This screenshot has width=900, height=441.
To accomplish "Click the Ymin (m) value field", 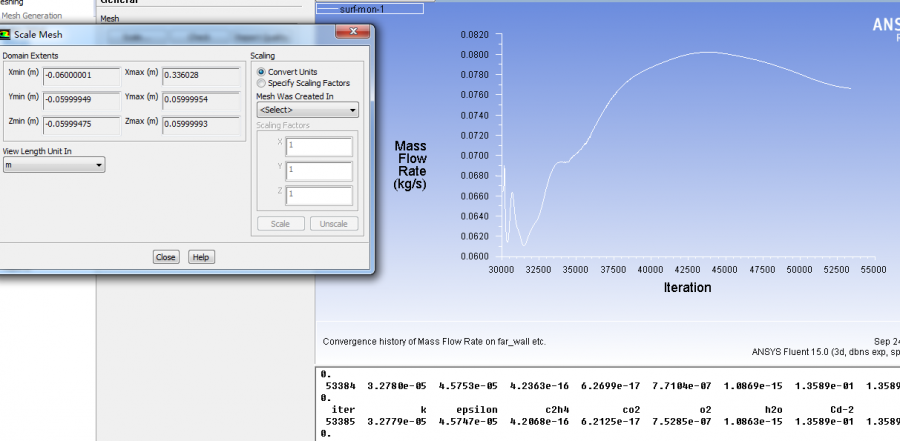I will point(82,100).
